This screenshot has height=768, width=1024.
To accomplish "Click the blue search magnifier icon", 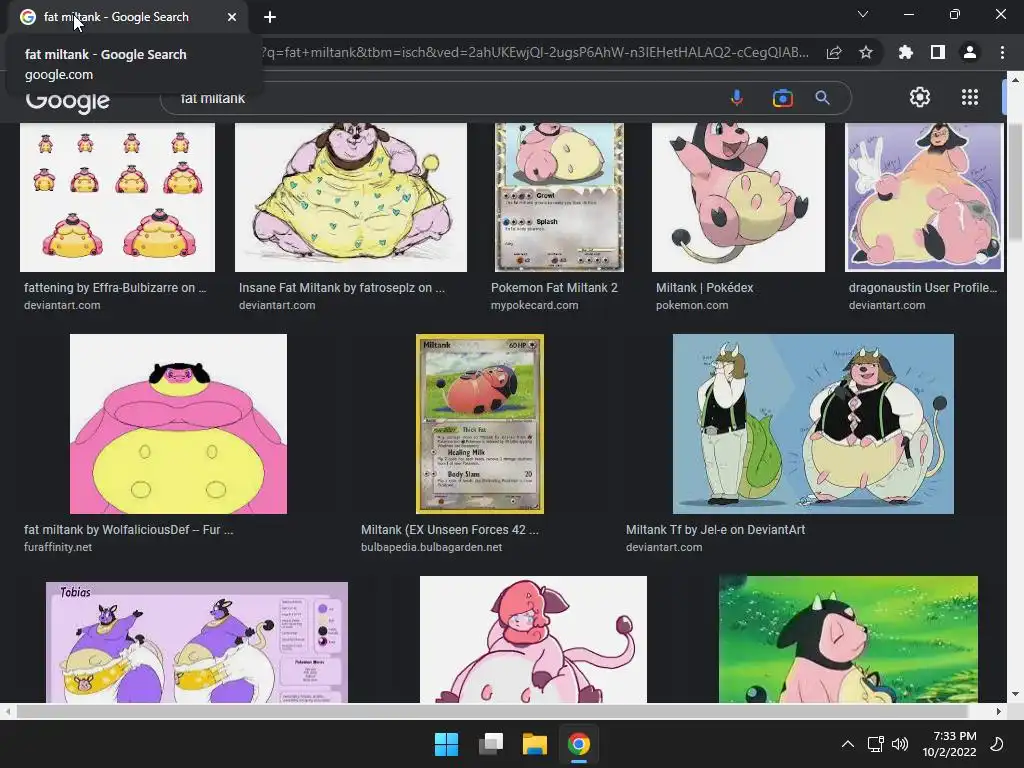I will (822, 98).
